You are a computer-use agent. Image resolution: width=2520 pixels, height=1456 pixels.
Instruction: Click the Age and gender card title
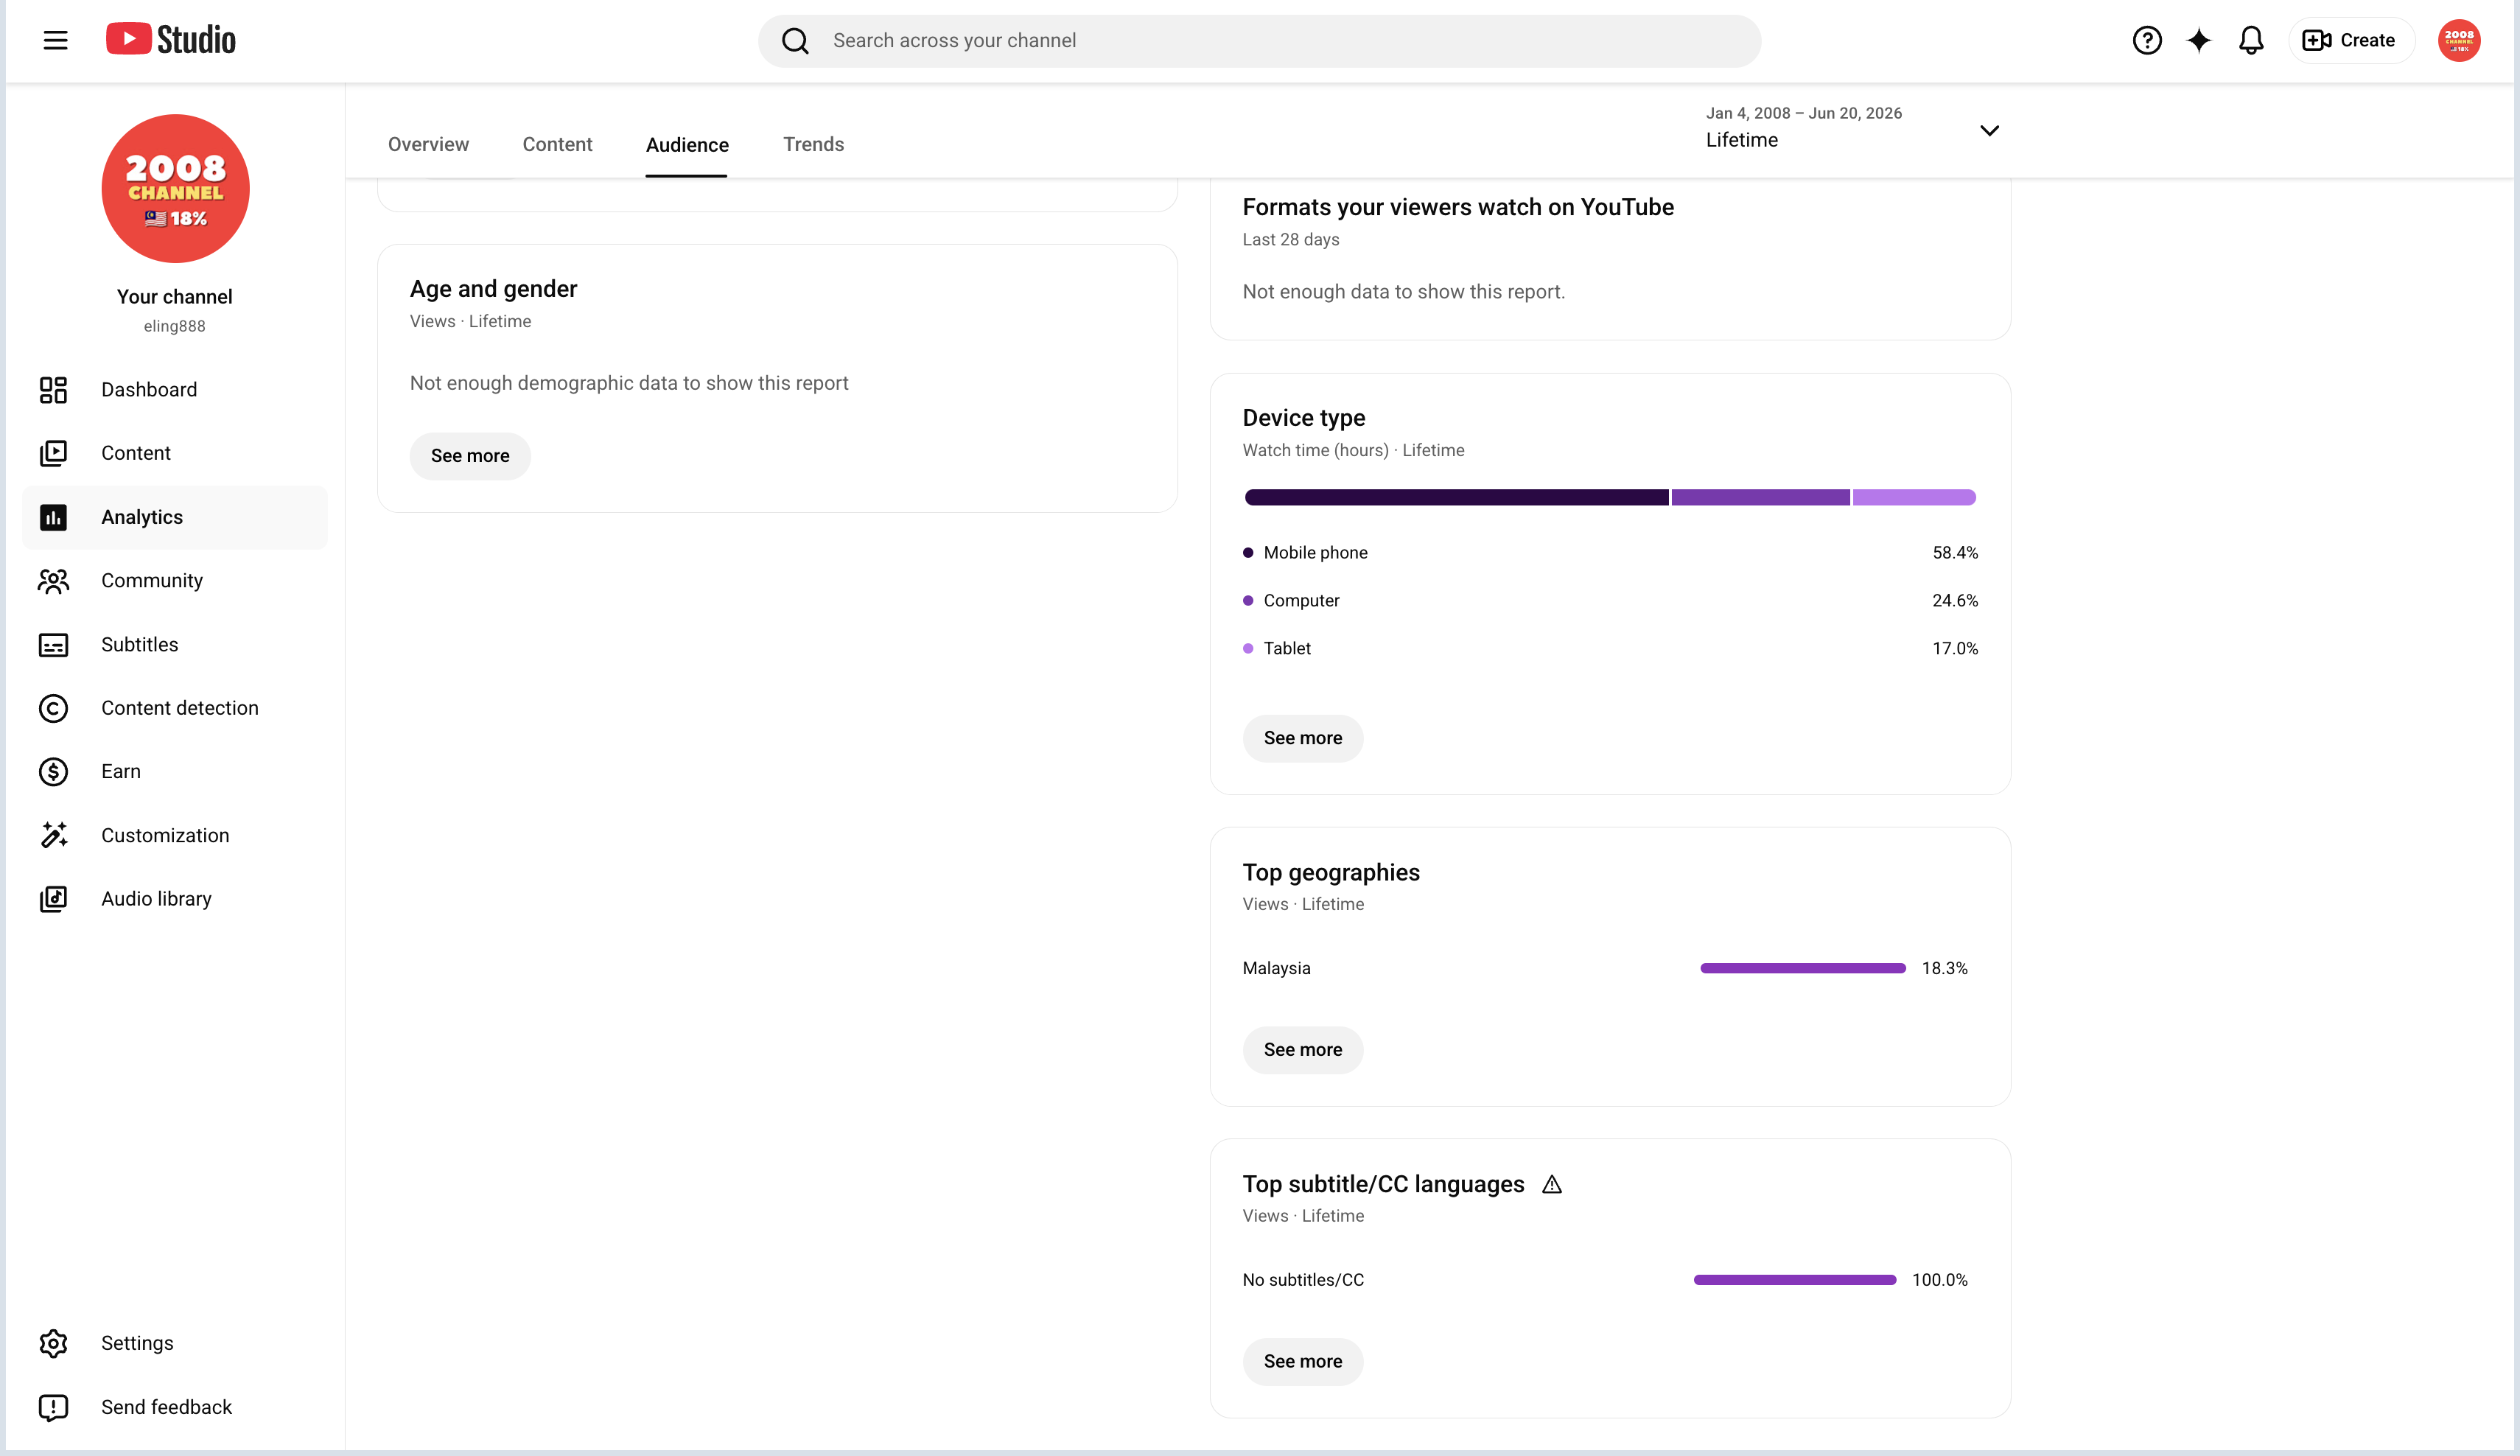click(493, 289)
